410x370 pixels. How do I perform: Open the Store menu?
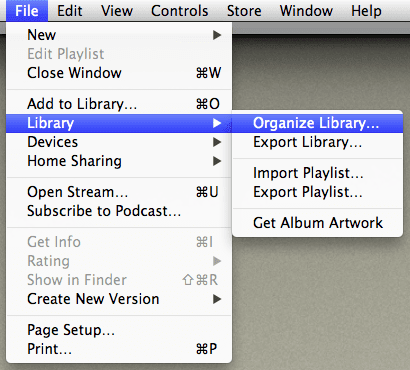coord(244,11)
